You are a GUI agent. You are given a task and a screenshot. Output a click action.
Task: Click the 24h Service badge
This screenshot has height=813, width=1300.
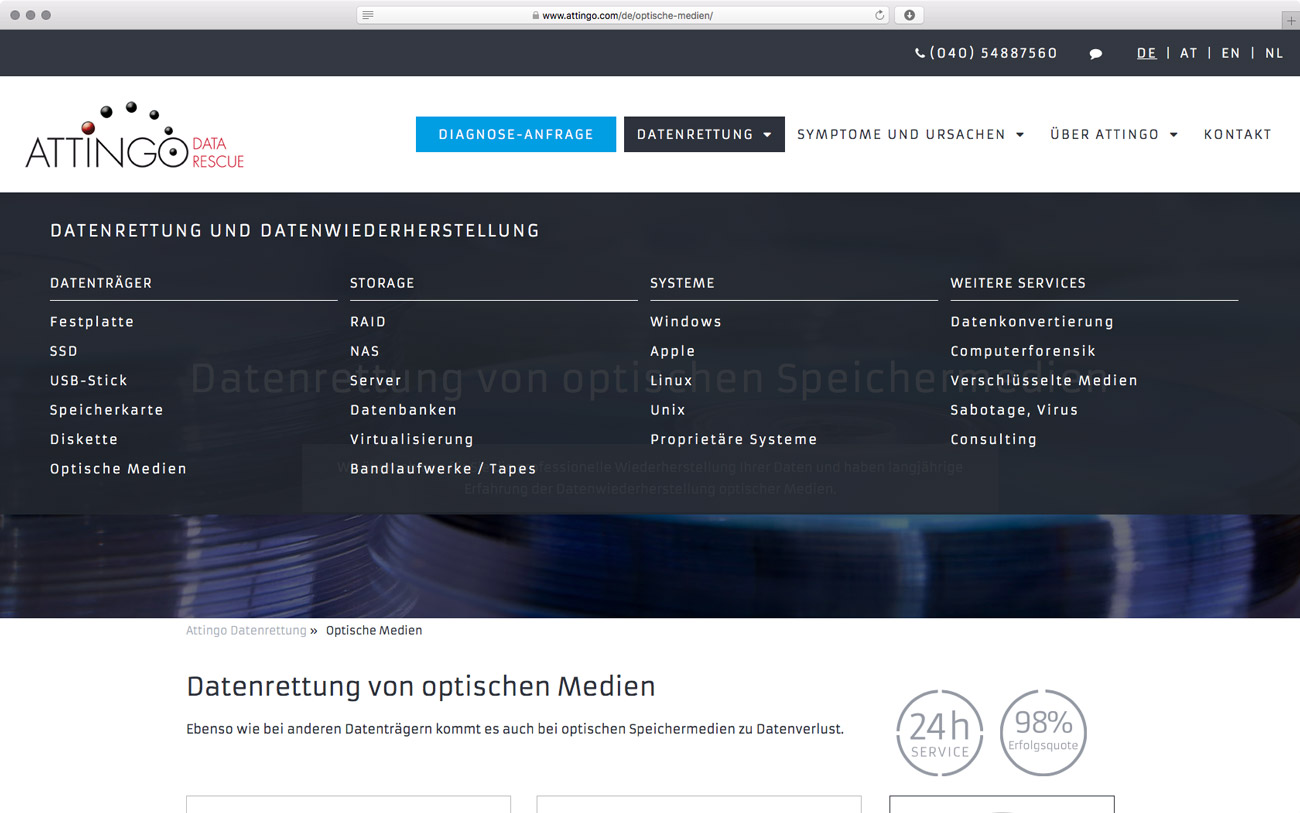click(x=939, y=733)
